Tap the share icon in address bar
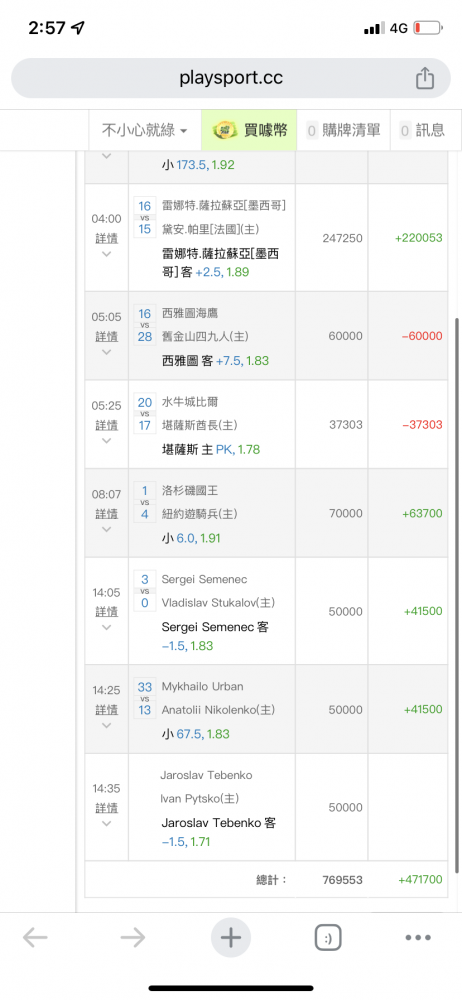This screenshot has width=462, height=1000. tap(425, 78)
